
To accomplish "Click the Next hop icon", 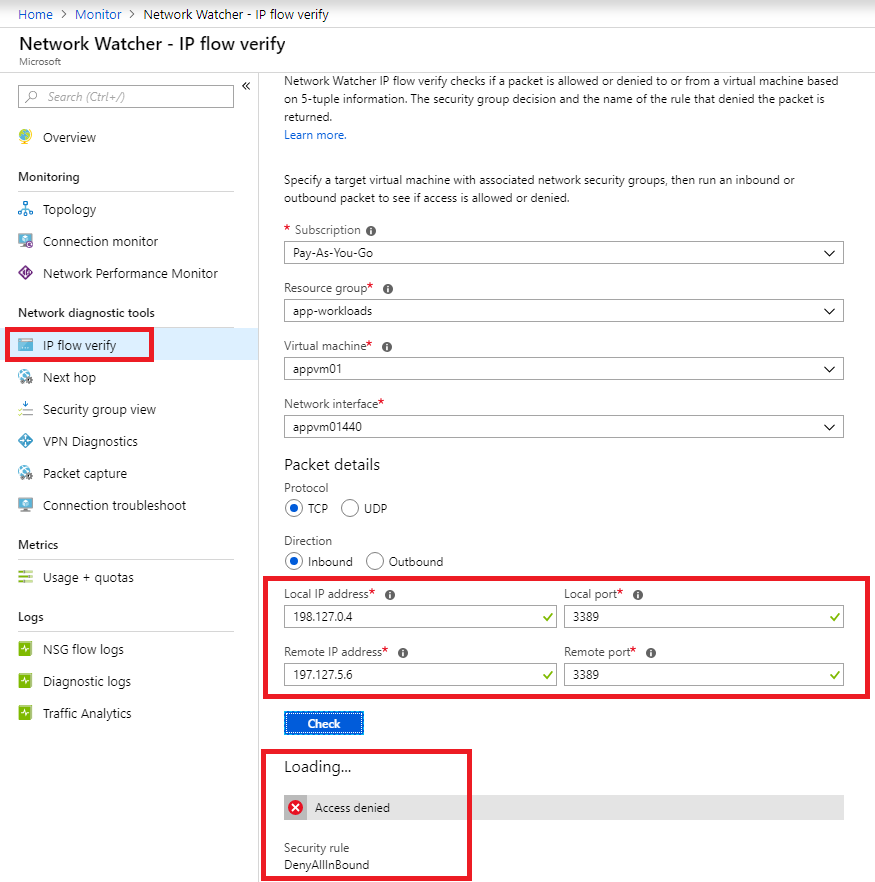I will (x=25, y=377).
